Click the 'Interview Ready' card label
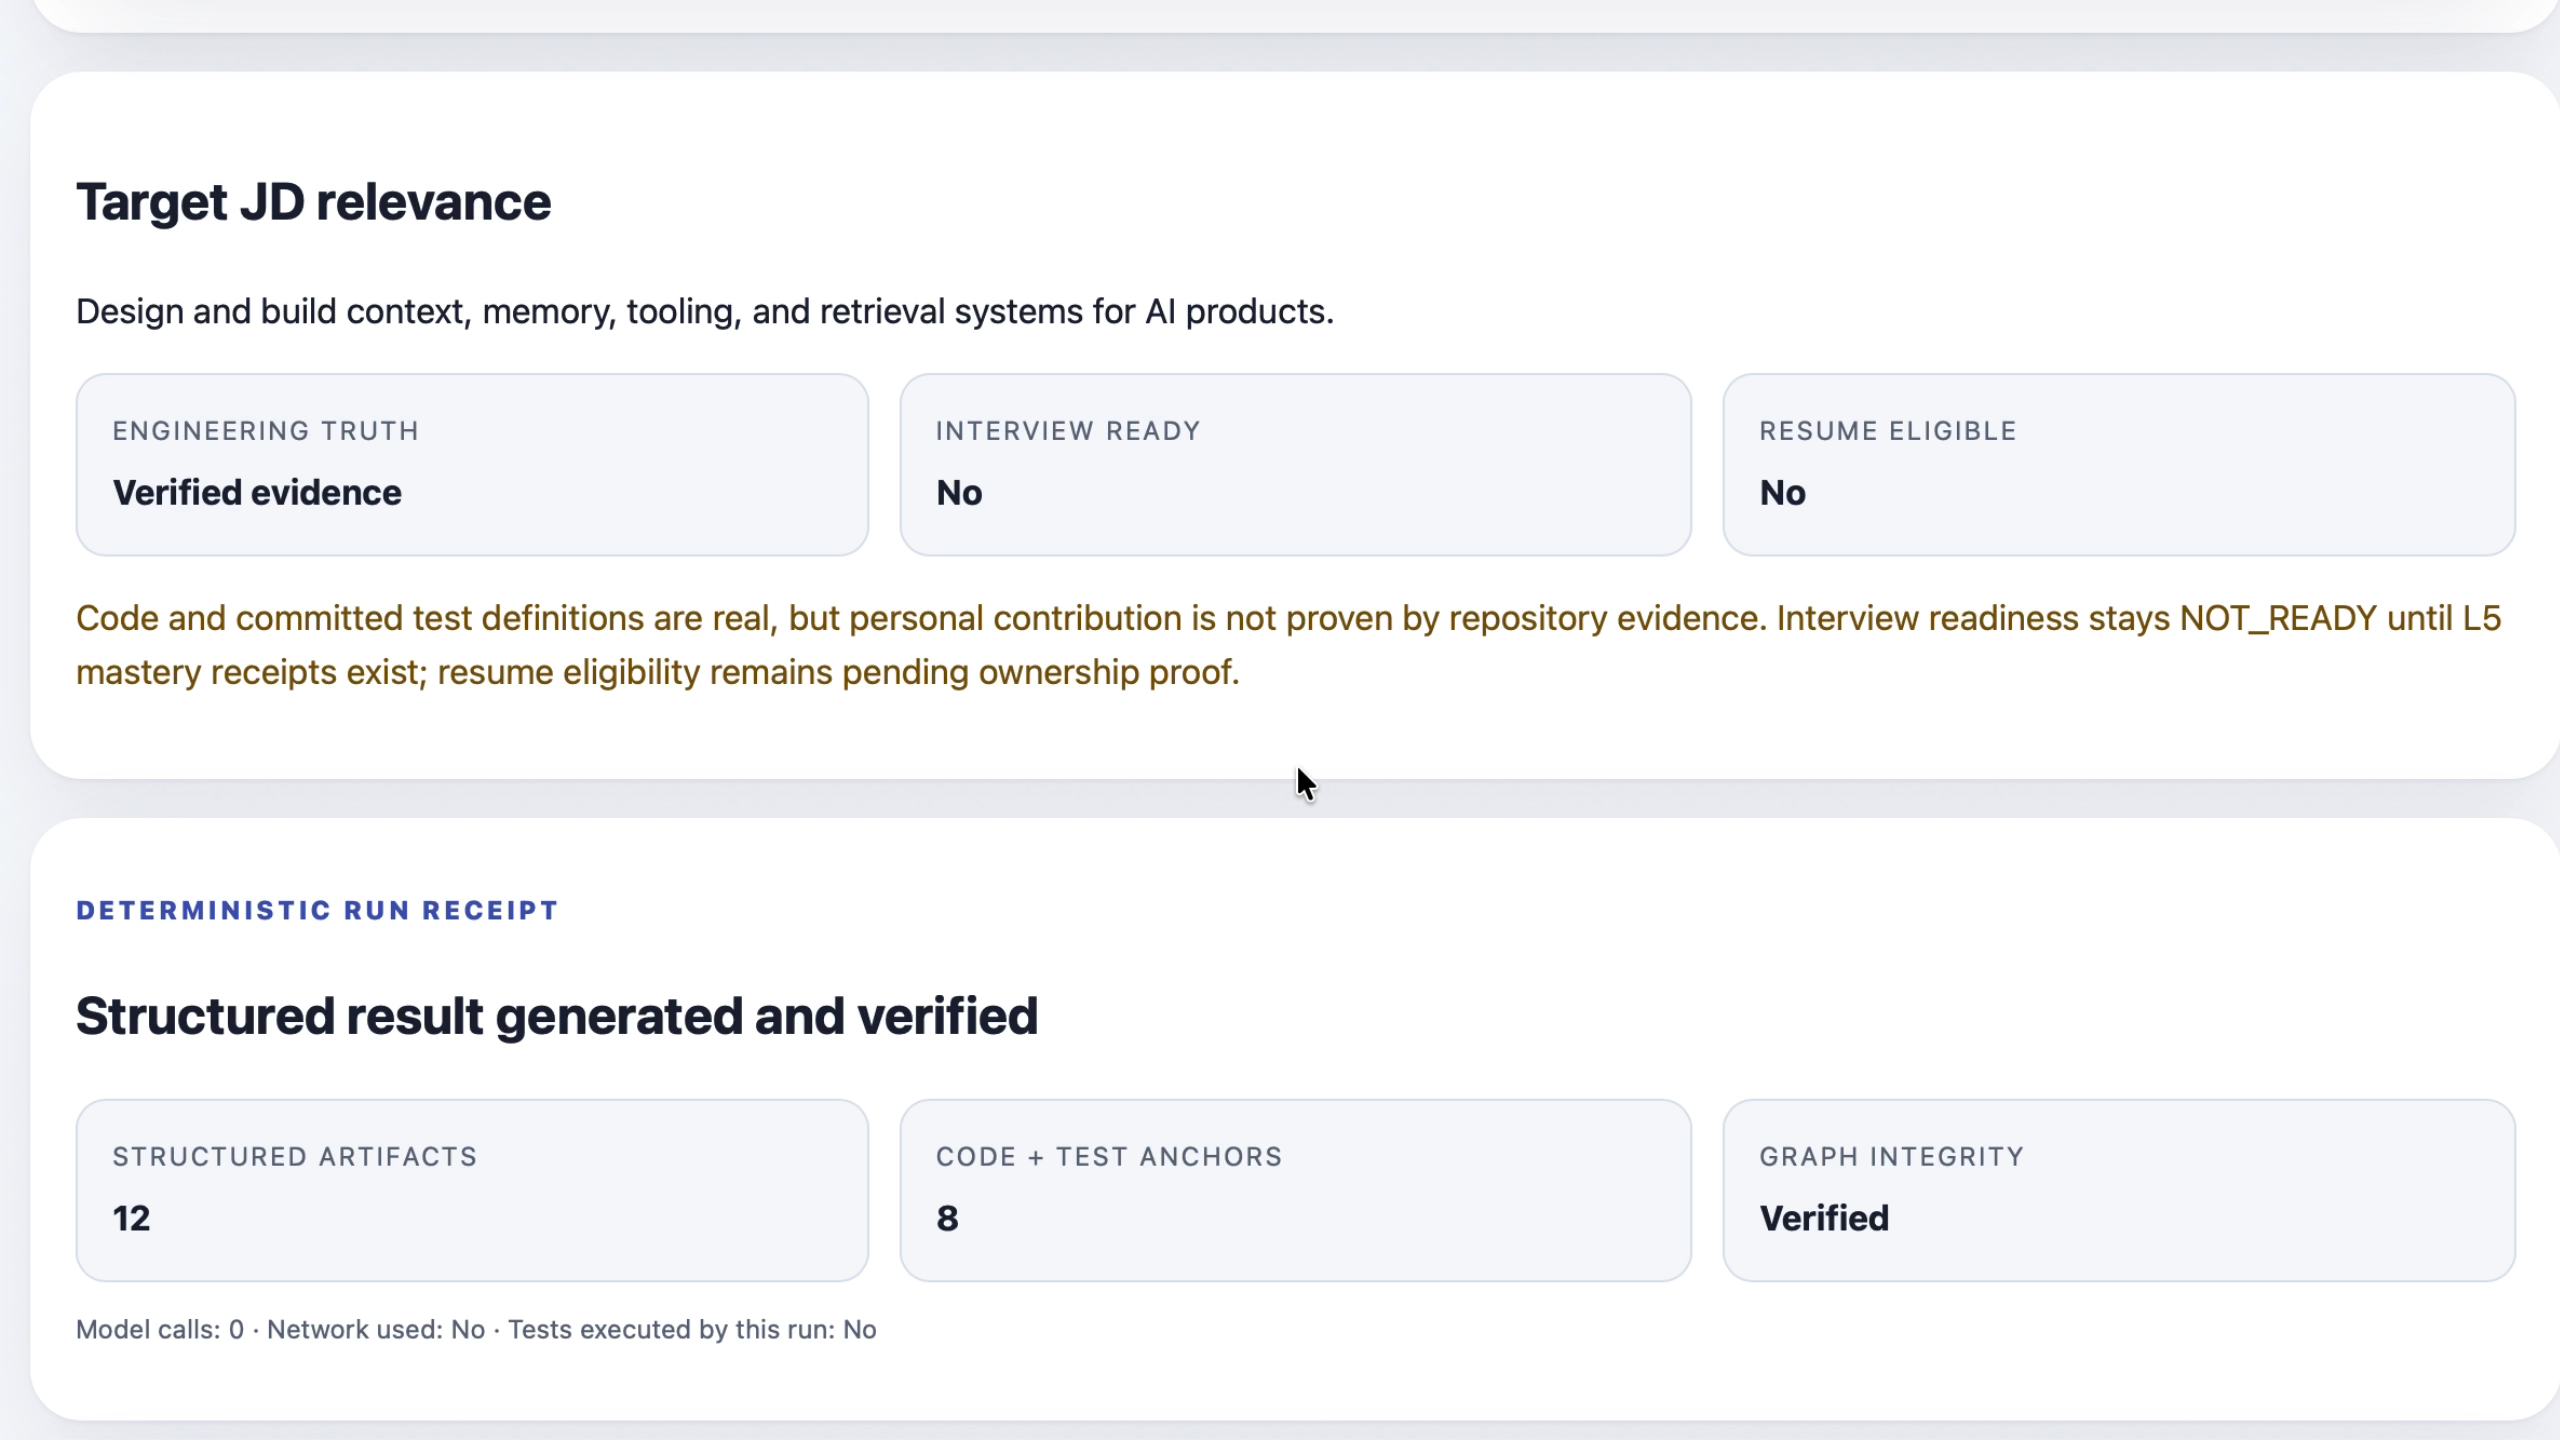 1068,431
